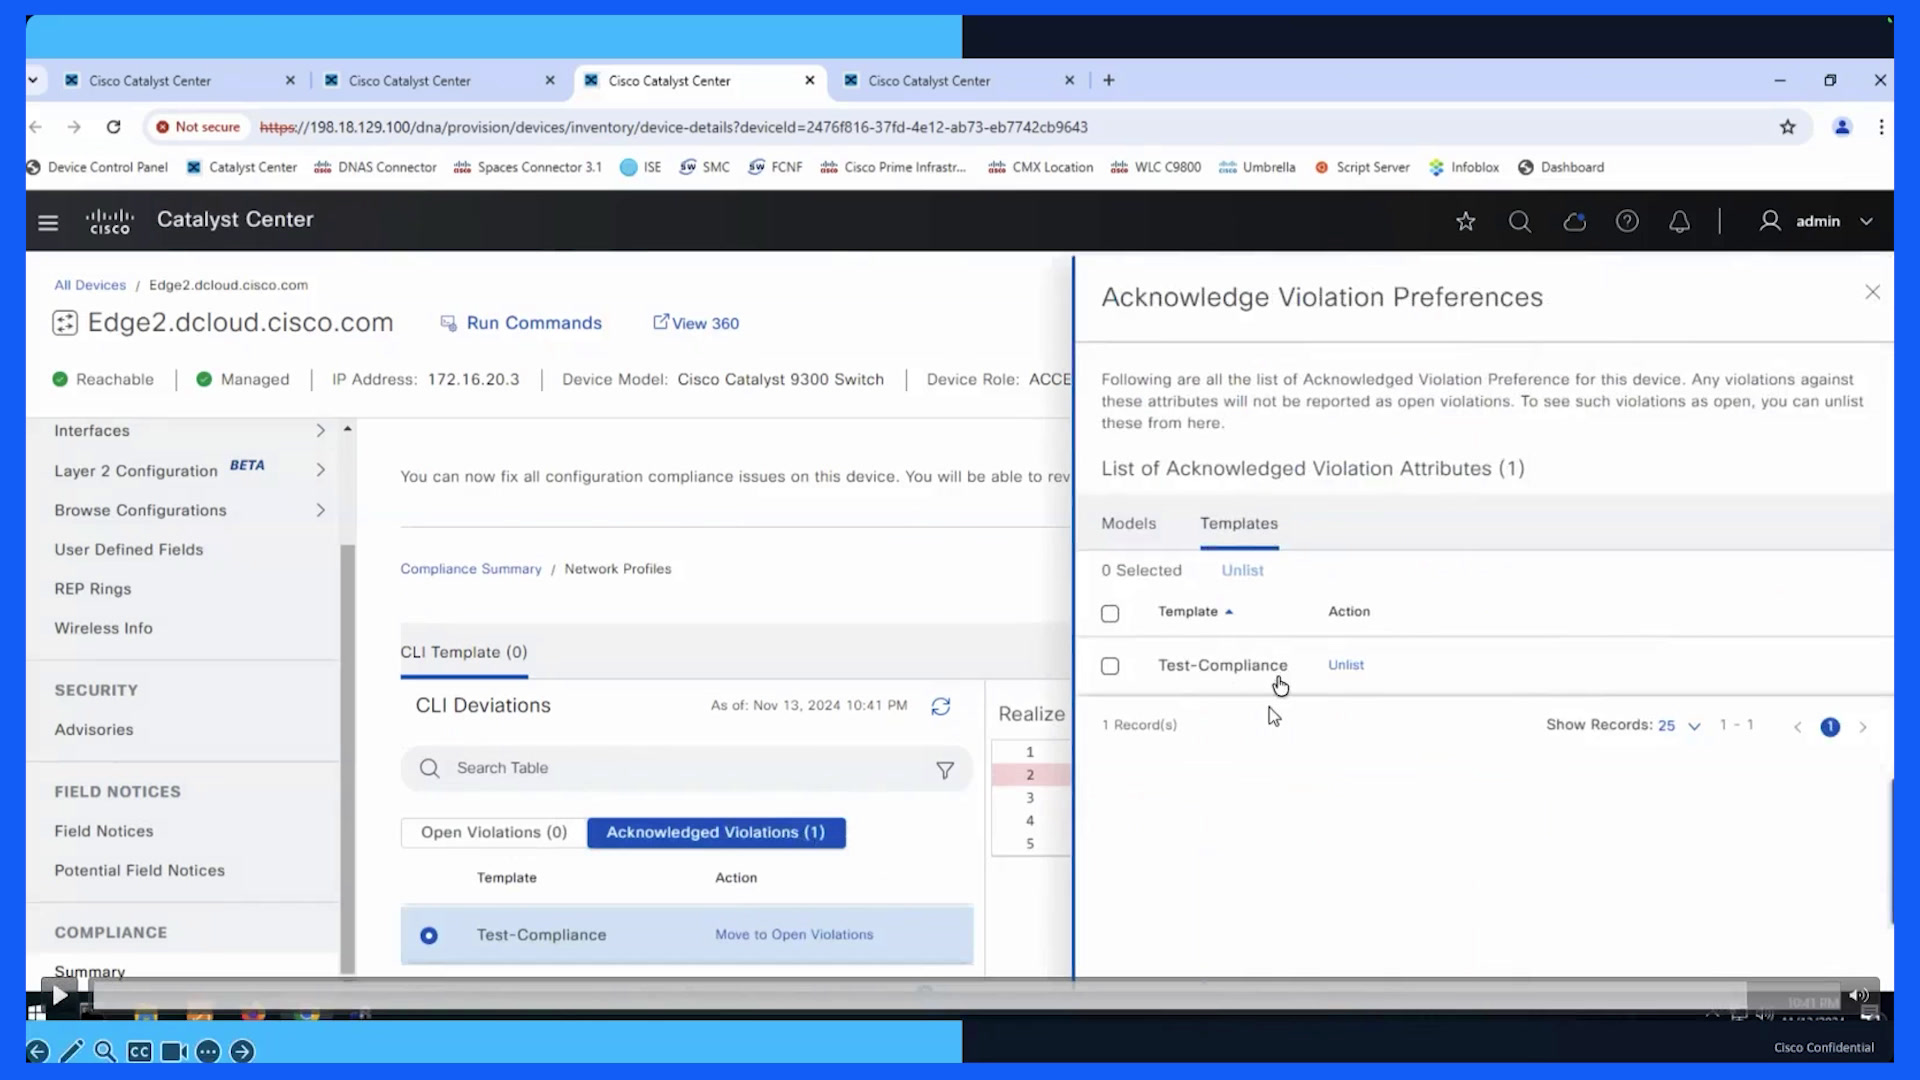This screenshot has width=1920, height=1080.
Task: Switch to the Models tab
Action: pos(1128,523)
